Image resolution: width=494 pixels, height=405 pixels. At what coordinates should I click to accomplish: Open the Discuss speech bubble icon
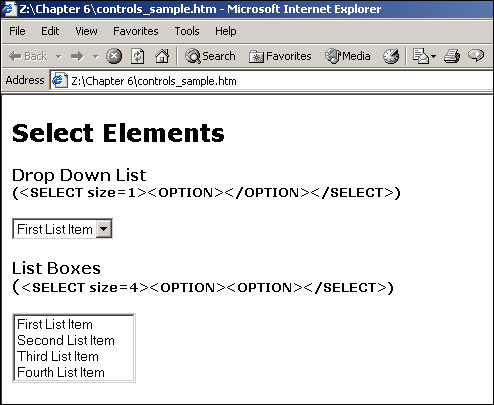[476, 55]
